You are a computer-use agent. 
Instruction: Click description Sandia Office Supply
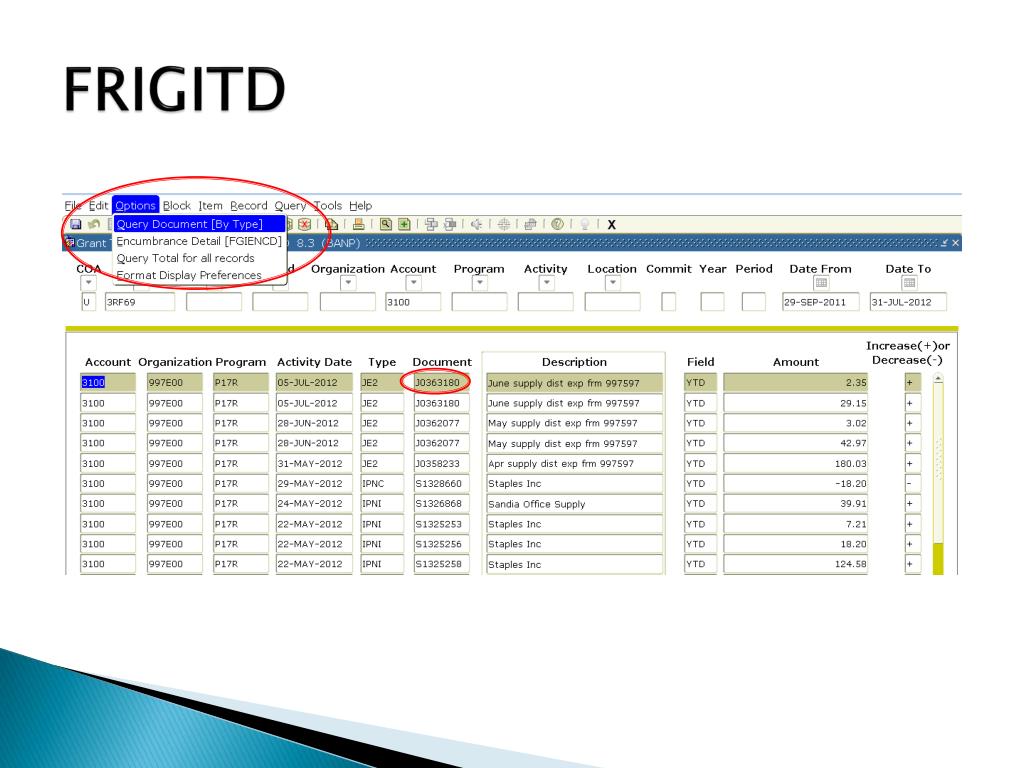(575, 504)
